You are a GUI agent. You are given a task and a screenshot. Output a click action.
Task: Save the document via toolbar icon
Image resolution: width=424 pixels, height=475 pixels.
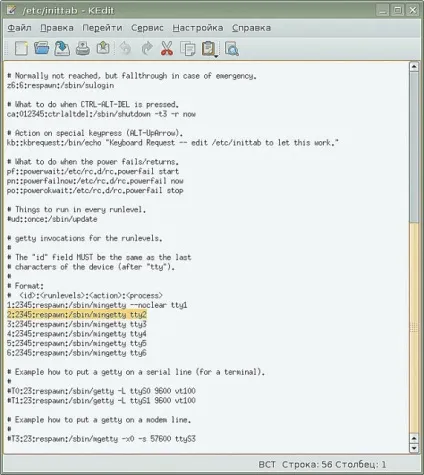click(x=62, y=48)
